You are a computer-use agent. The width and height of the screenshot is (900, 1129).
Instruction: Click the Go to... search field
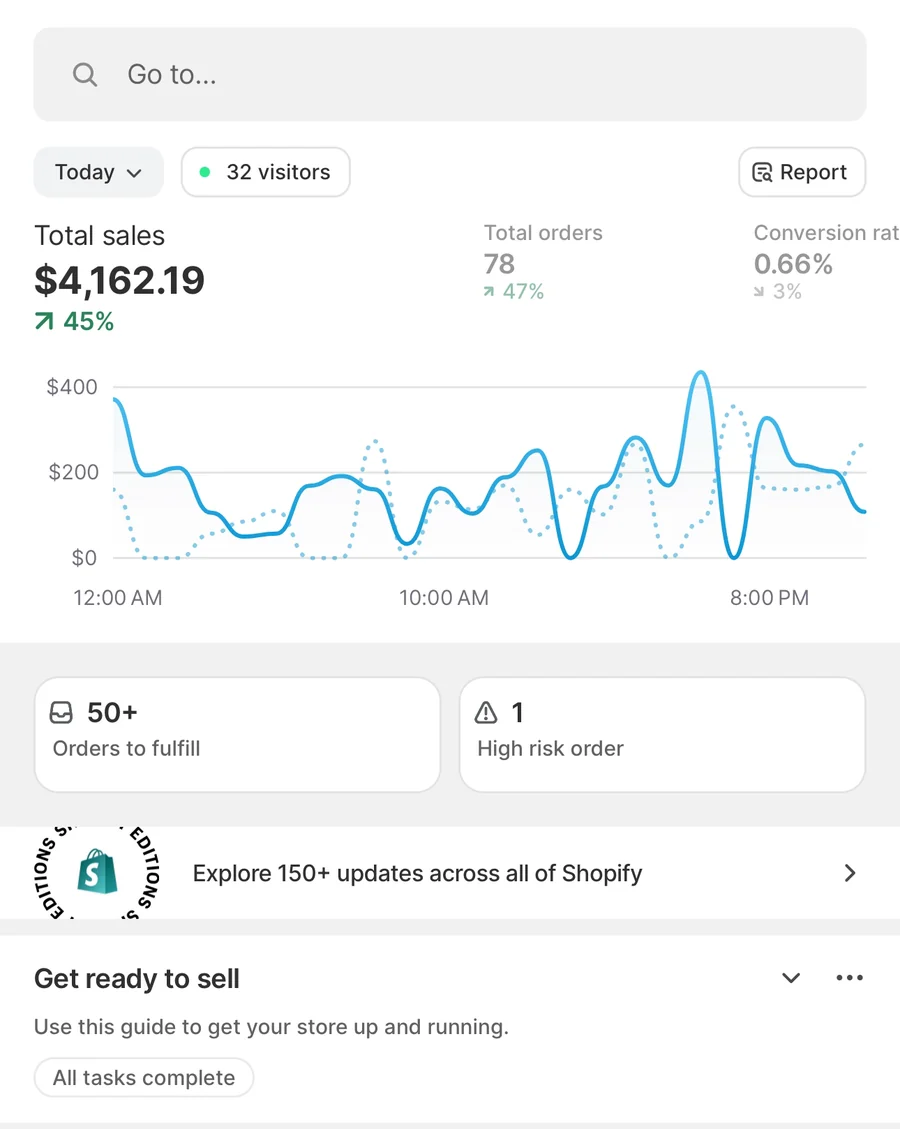pos(450,74)
